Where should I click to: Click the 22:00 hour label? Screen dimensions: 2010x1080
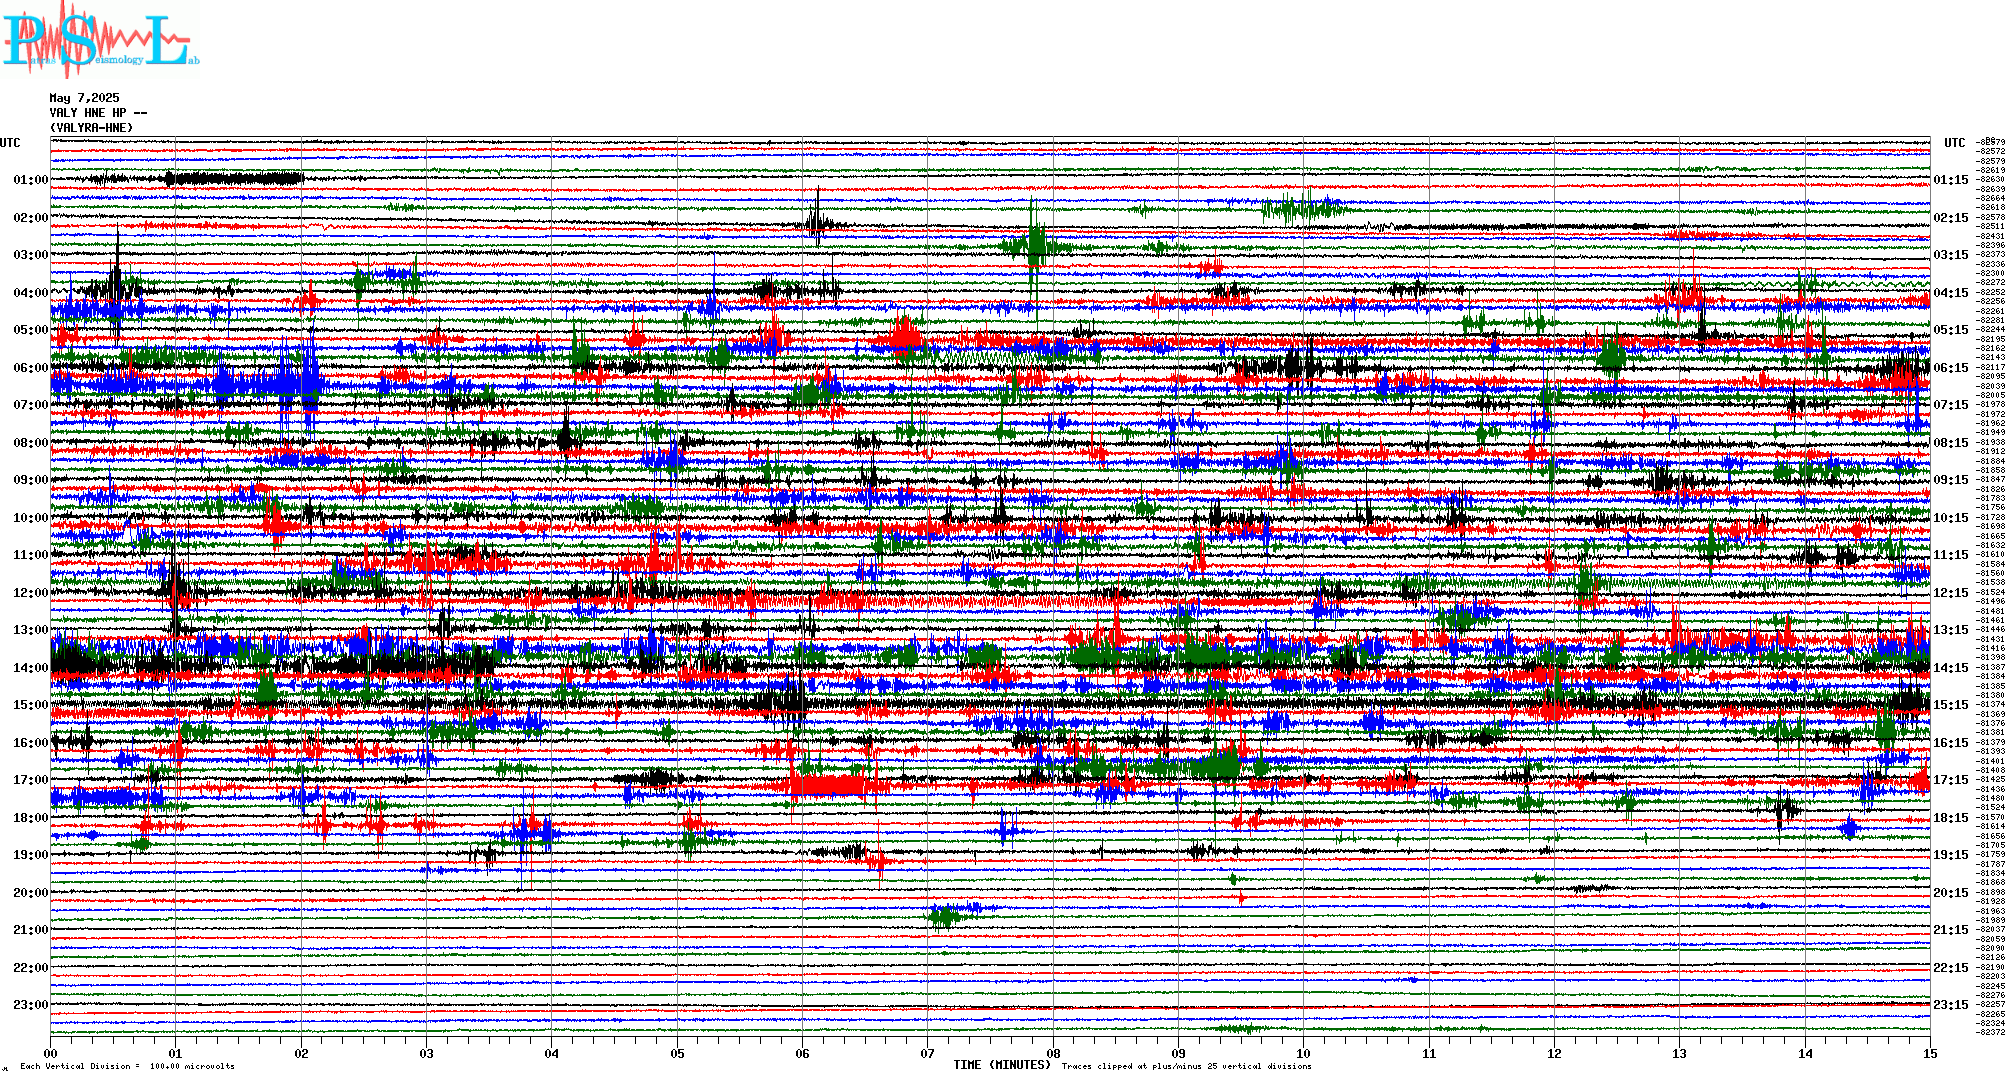point(31,968)
